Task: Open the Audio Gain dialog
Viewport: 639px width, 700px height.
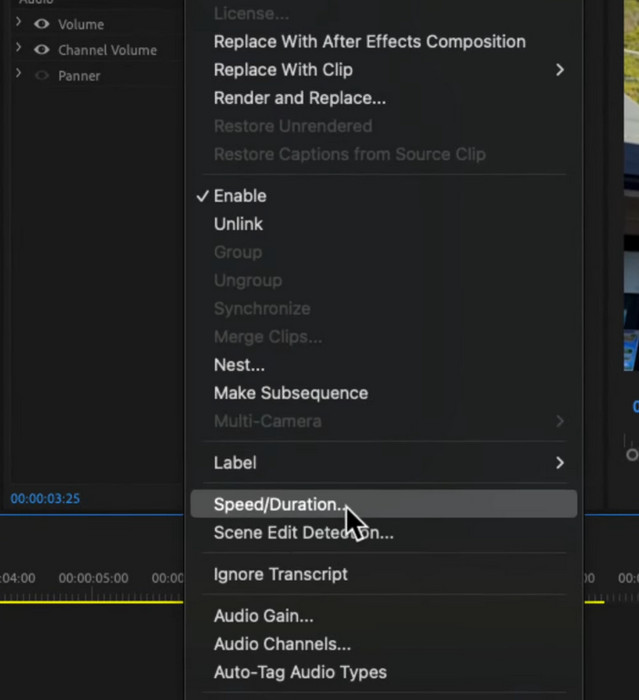Action: coord(263,616)
